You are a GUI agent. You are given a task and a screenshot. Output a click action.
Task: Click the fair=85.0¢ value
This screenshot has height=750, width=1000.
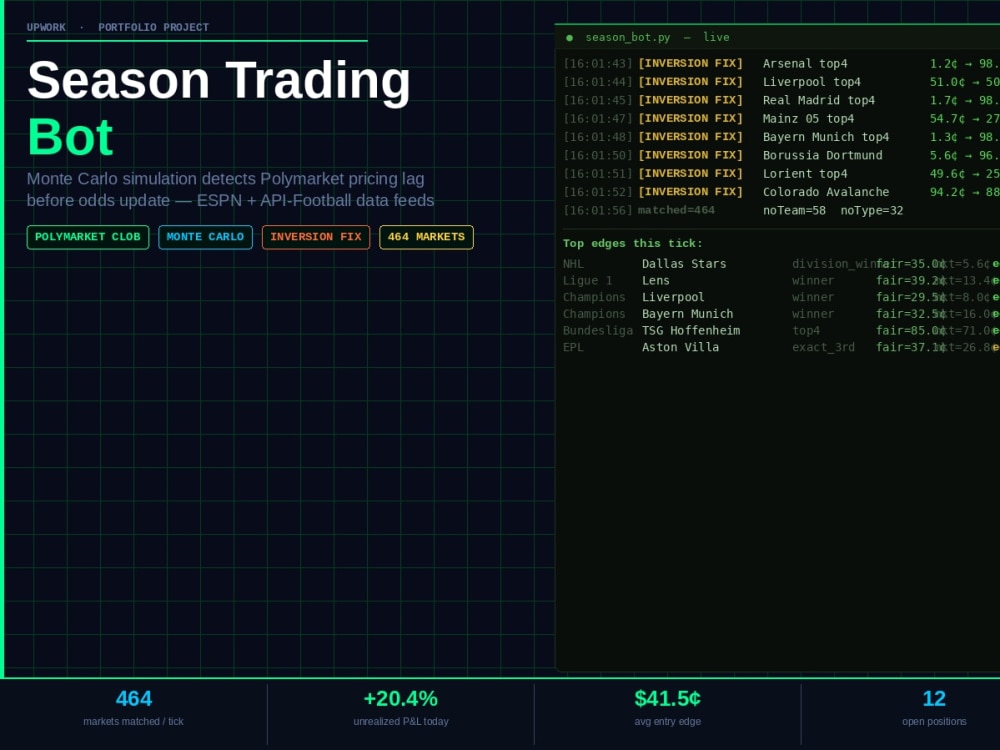coord(911,330)
